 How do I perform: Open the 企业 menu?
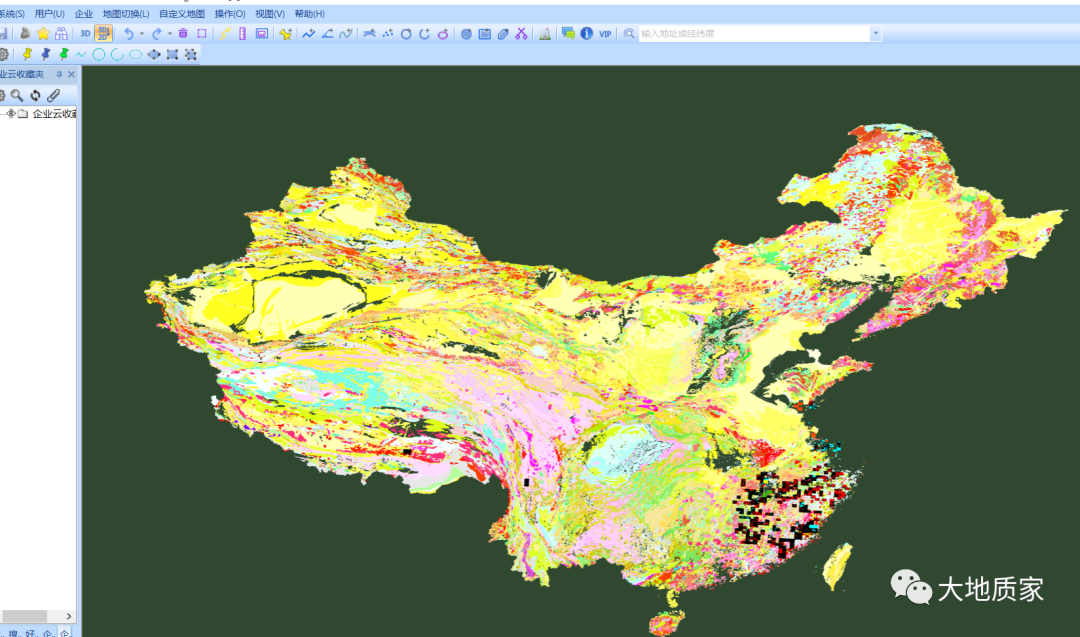click(x=83, y=14)
